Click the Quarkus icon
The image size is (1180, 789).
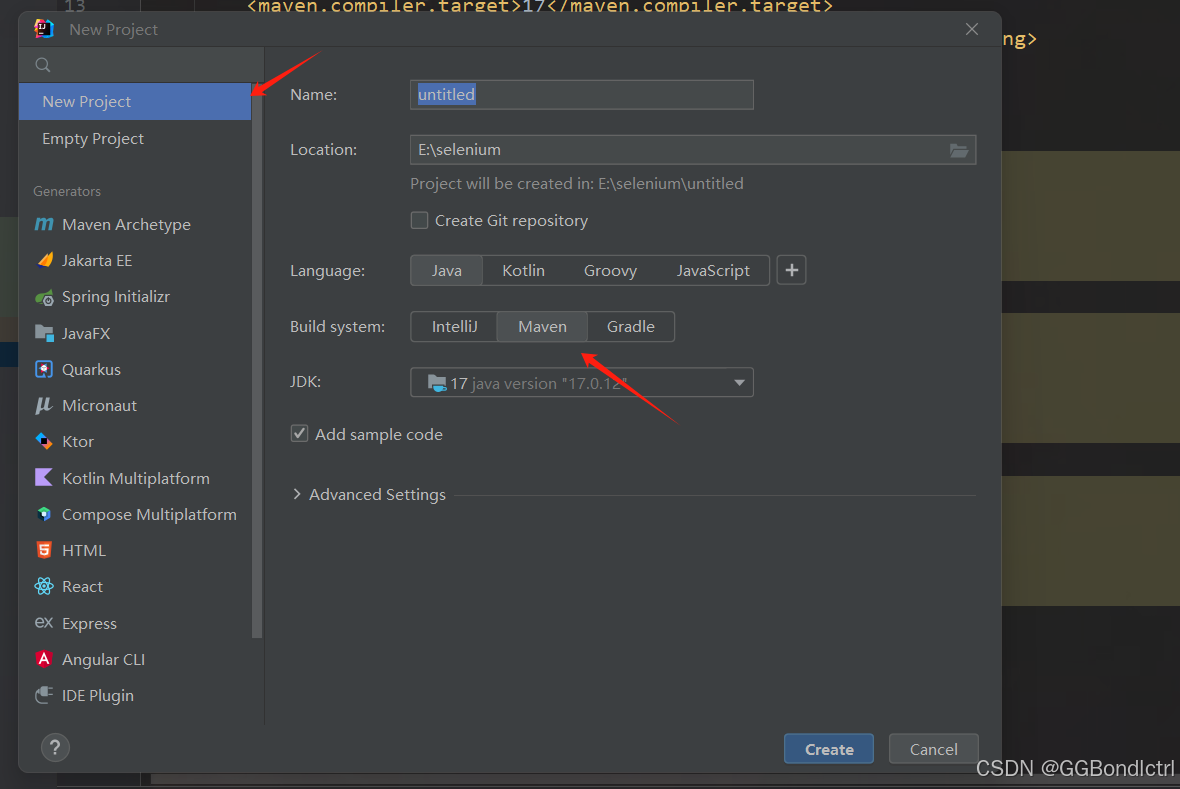coord(44,369)
